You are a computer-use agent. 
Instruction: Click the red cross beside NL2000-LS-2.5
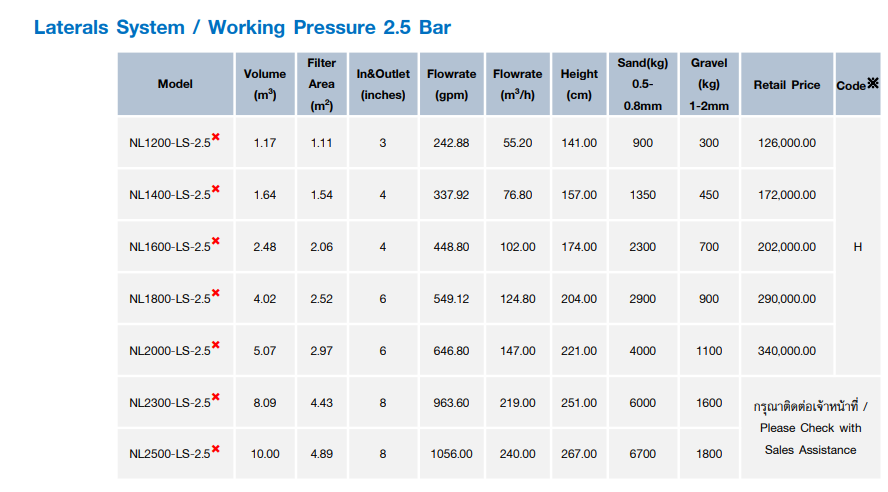pos(216,345)
